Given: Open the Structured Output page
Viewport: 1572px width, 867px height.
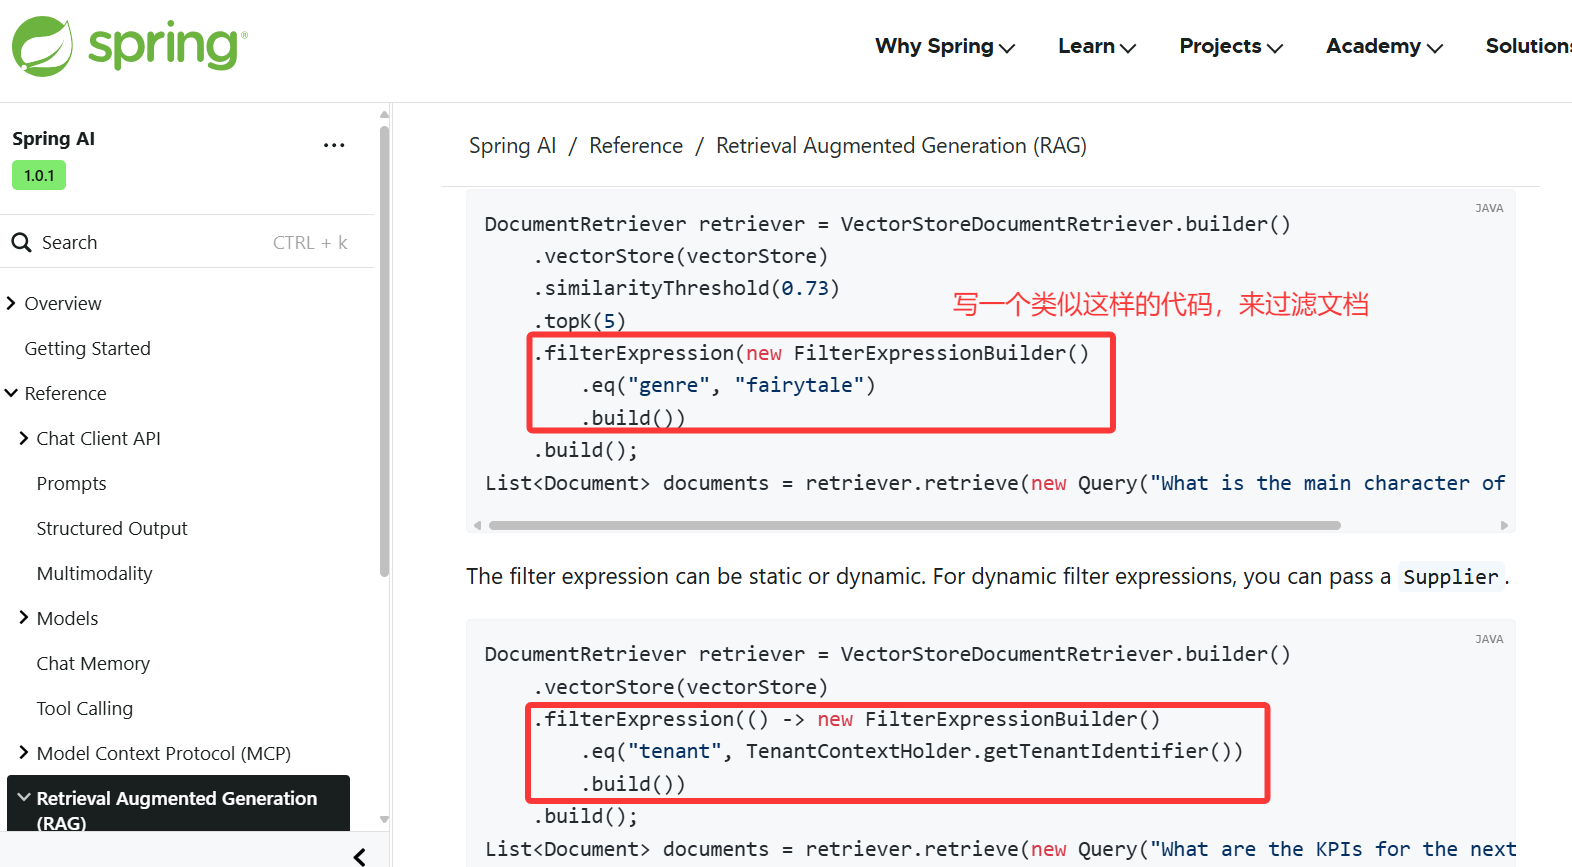Looking at the screenshot, I should (x=112, y=528).
